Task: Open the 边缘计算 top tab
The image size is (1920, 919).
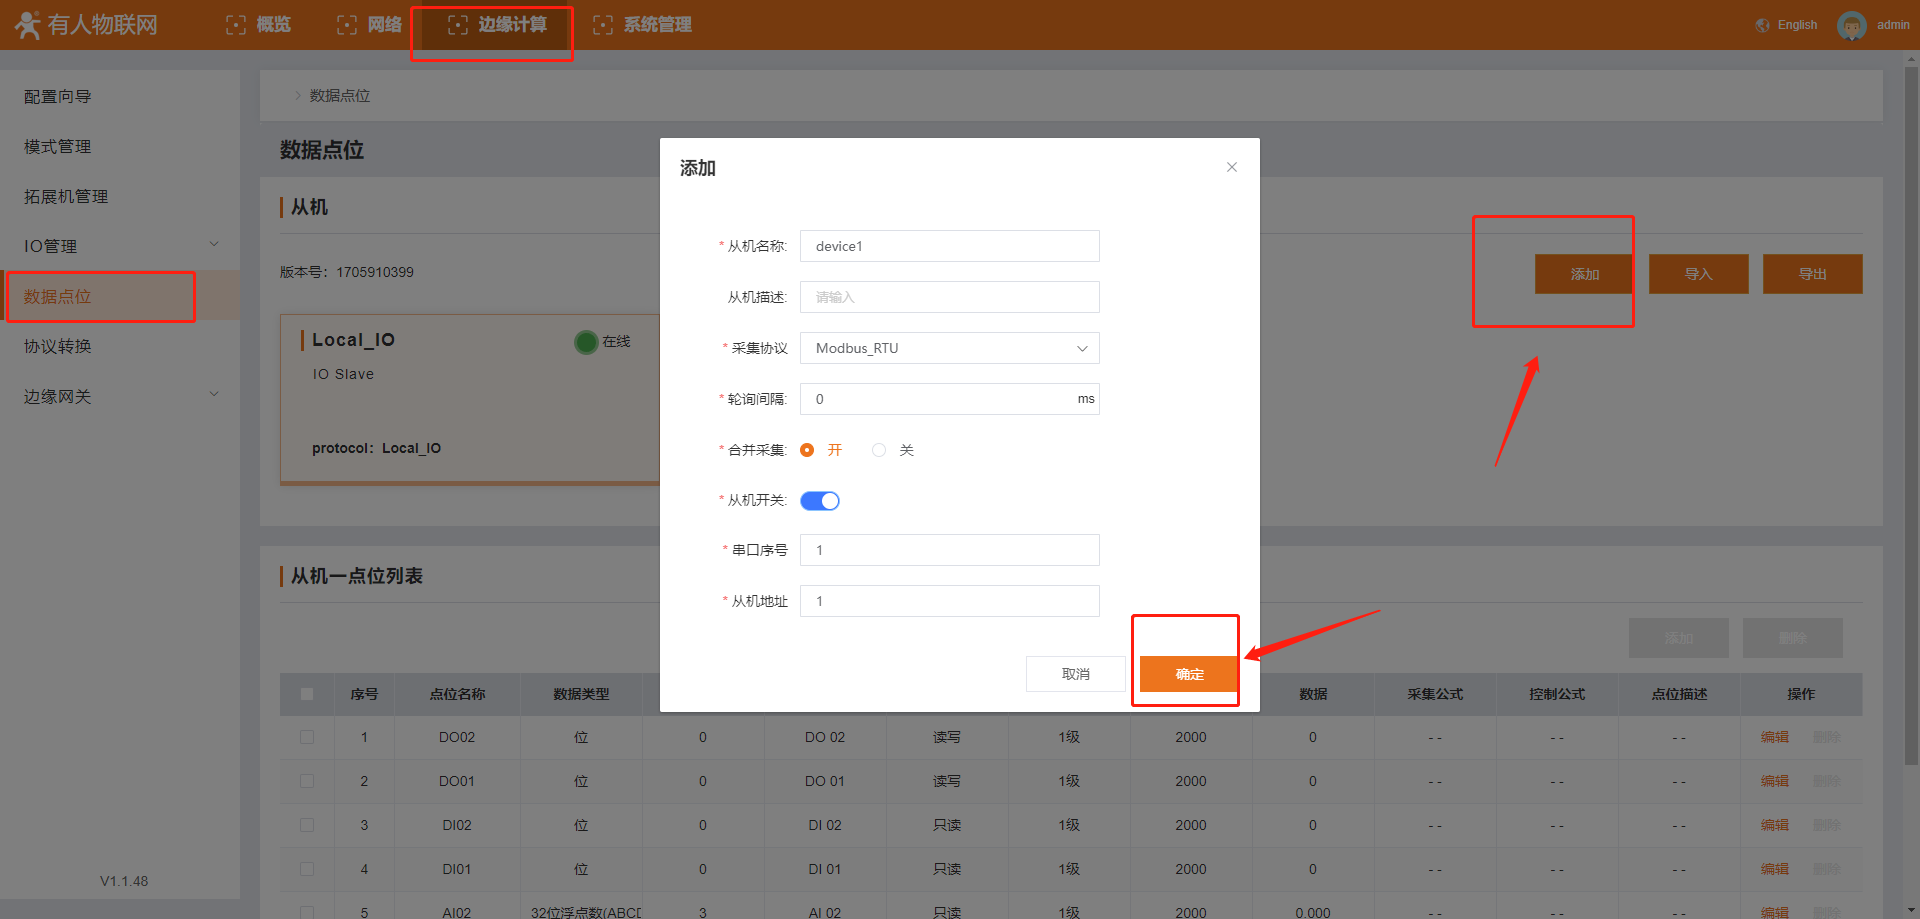Action: point(497,25)
